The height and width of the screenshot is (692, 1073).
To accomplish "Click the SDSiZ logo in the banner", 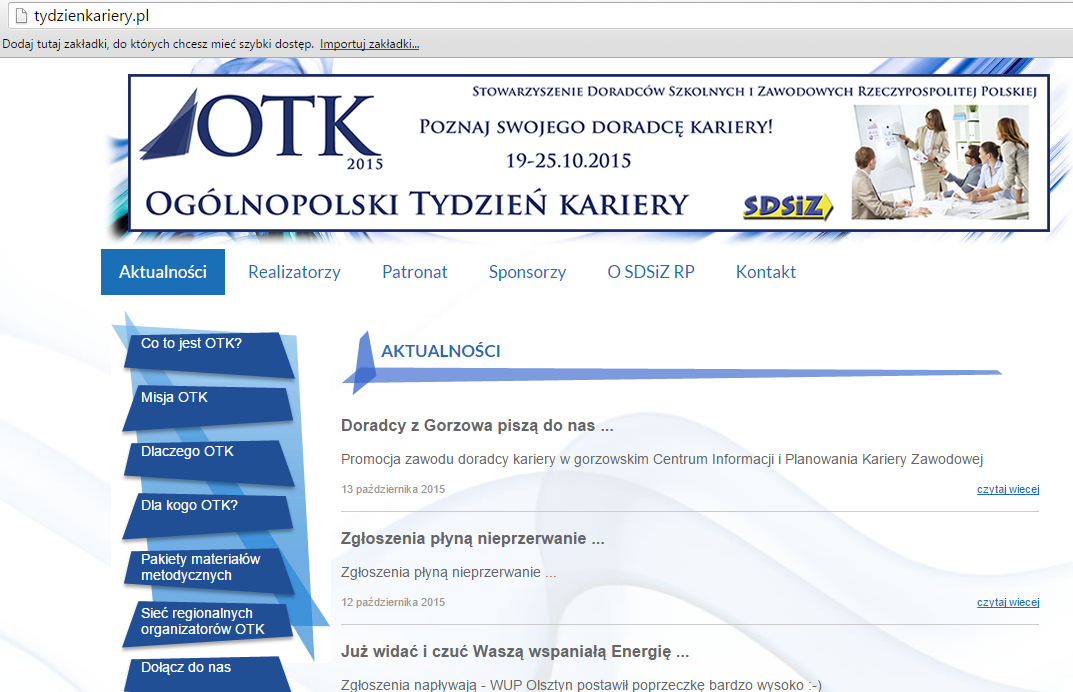I will click(788, 206).
